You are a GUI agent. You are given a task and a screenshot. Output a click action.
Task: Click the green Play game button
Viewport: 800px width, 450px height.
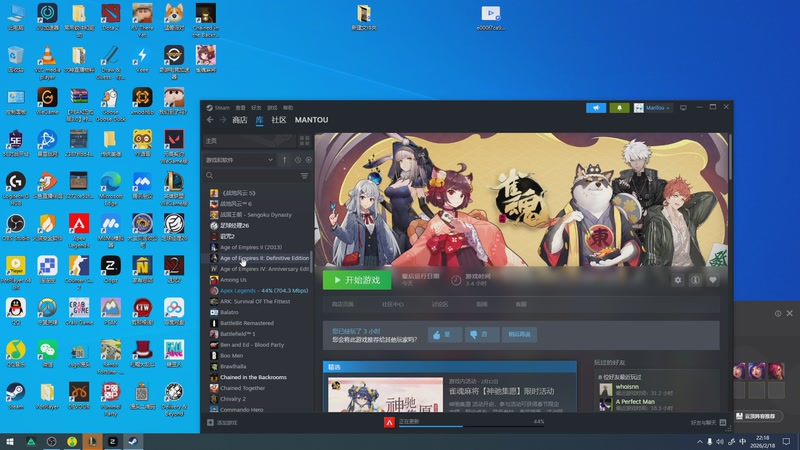click(x=357, y=280)
